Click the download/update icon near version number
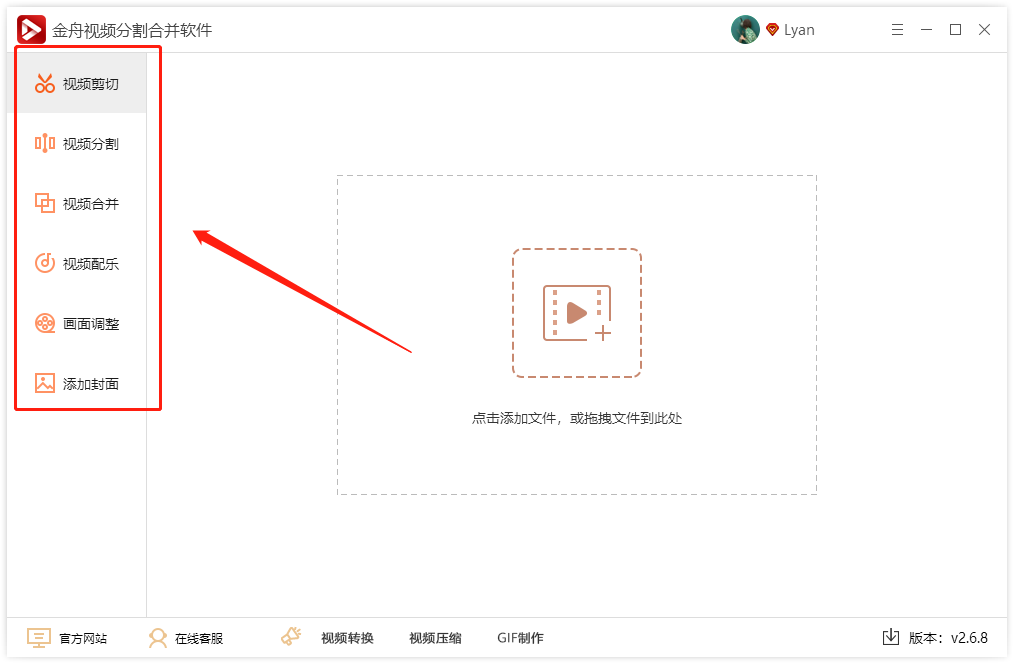Viewport: 1014px width, 664px height. (890, 637)
